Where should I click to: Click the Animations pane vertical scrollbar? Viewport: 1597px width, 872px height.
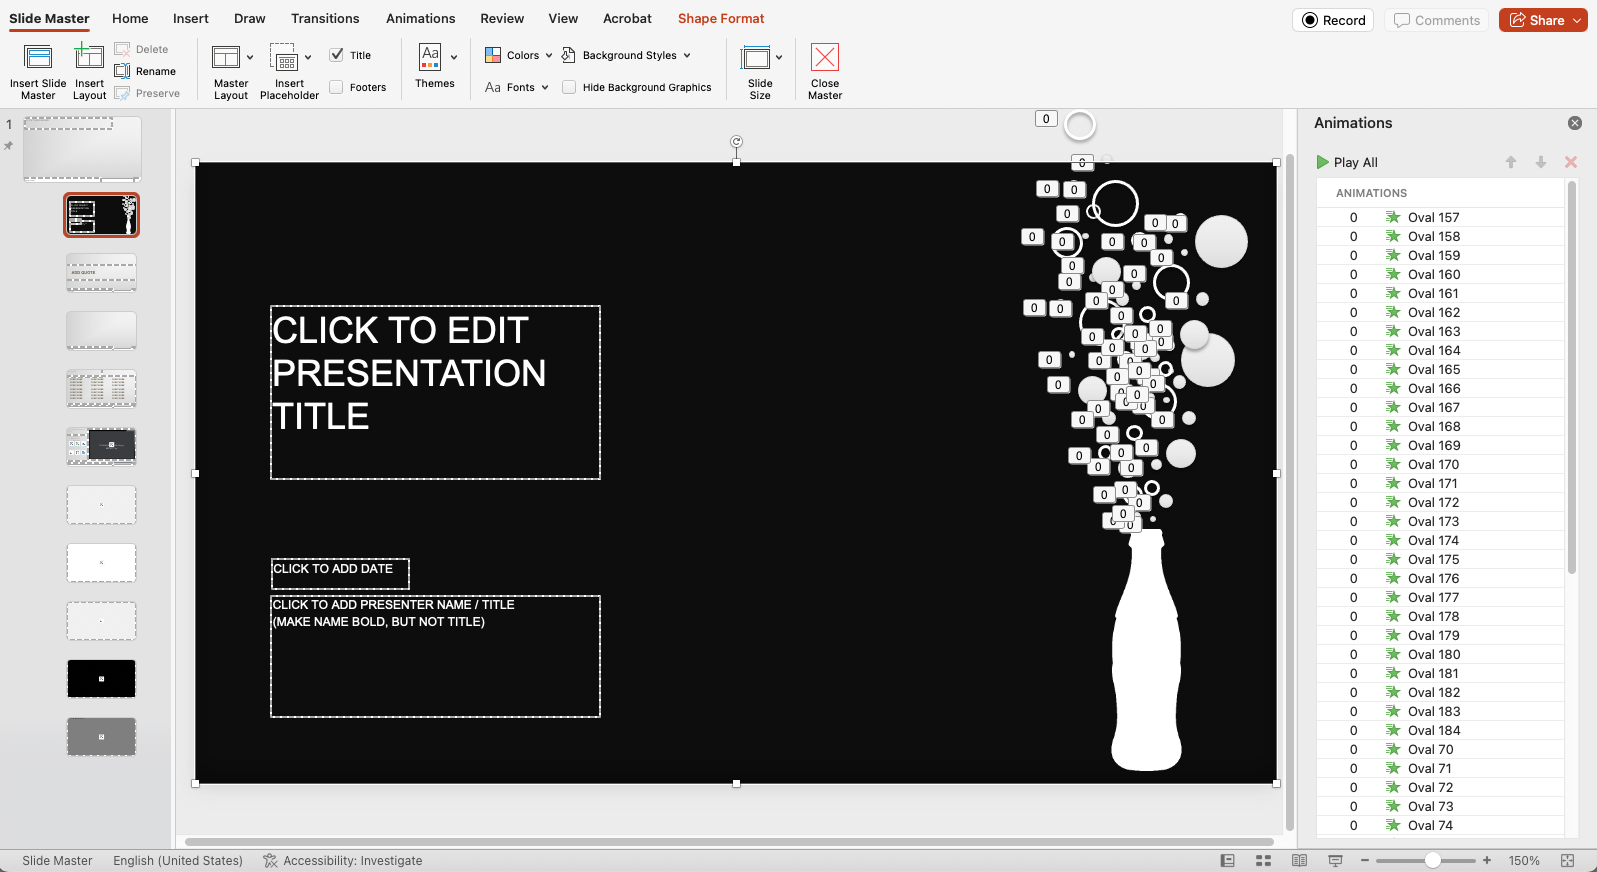[1572, 377]
